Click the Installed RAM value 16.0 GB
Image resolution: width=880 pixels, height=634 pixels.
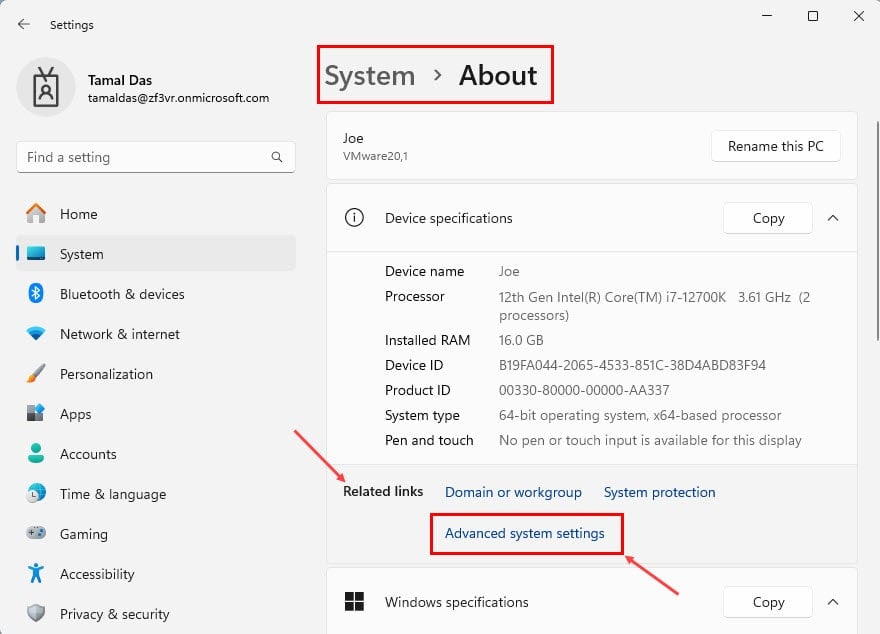[521, 340]
